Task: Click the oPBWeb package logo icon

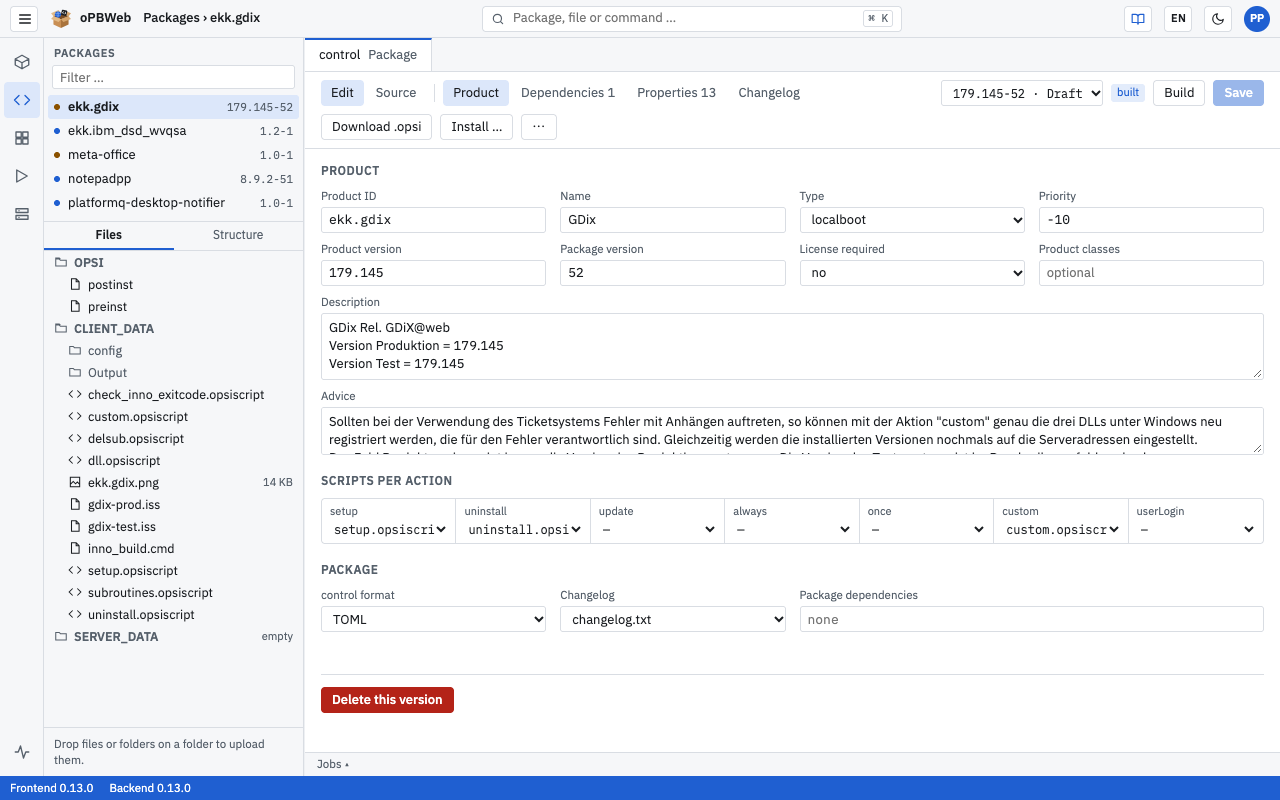Action: [61, 18]
